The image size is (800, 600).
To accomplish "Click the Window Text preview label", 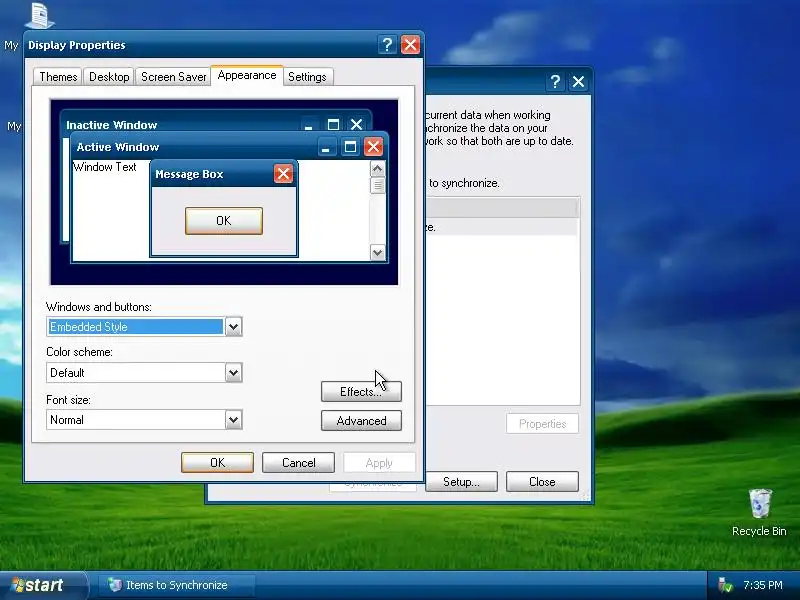I will click(x=105, y=167).
